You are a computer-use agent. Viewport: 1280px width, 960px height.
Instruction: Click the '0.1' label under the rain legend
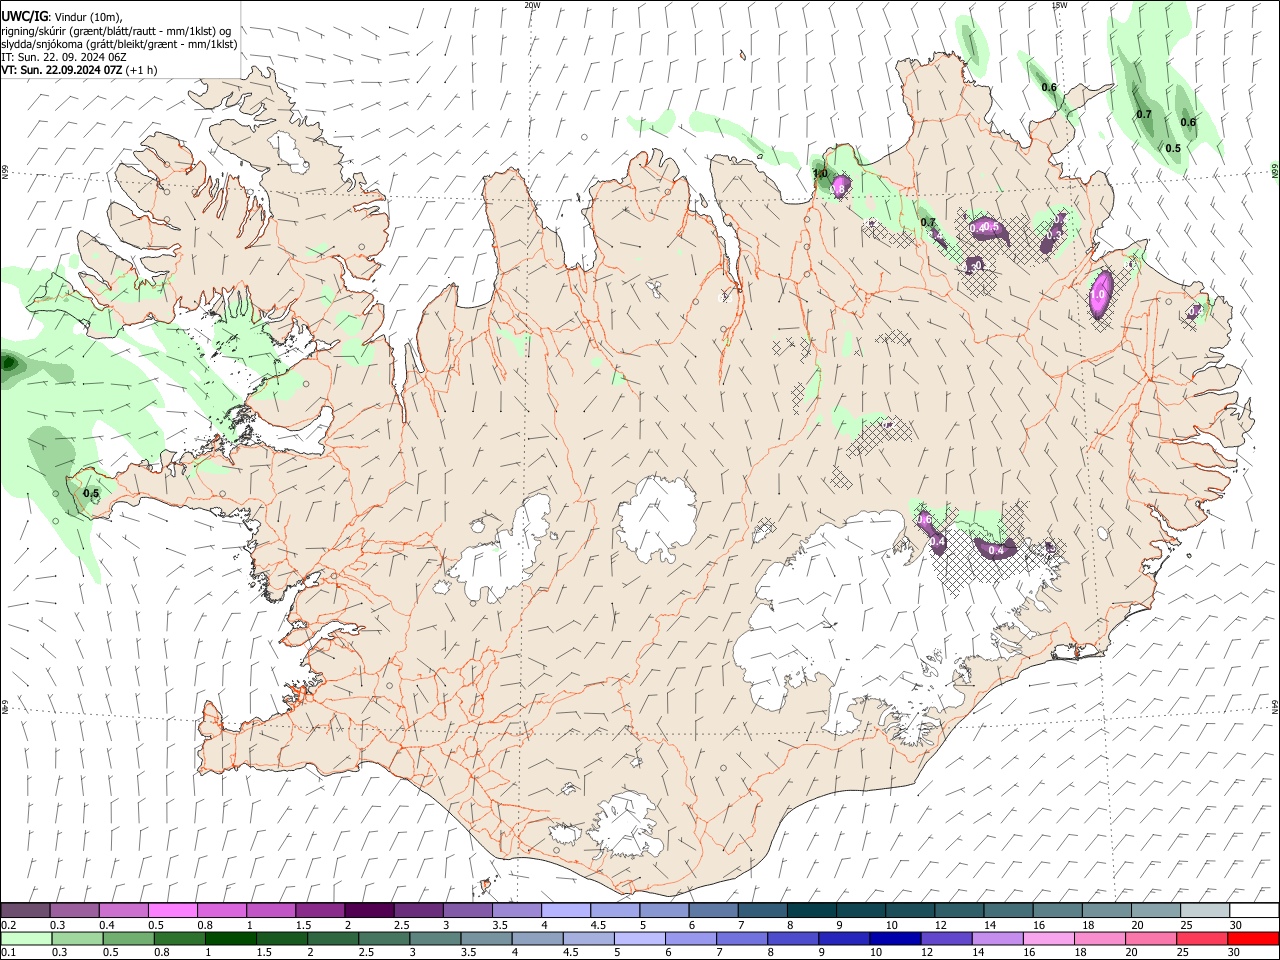8,953
